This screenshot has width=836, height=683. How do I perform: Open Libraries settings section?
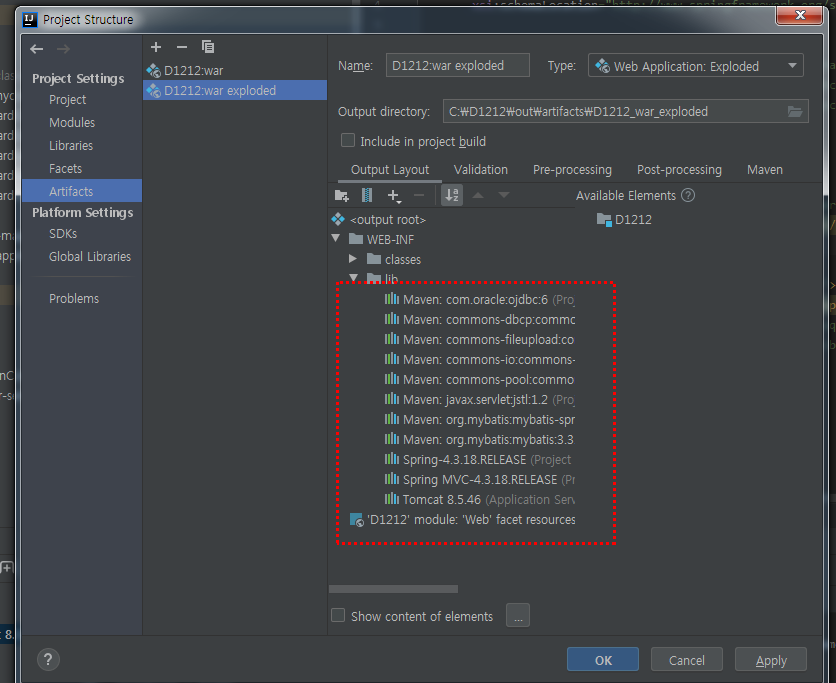click(x=71, y=146)
